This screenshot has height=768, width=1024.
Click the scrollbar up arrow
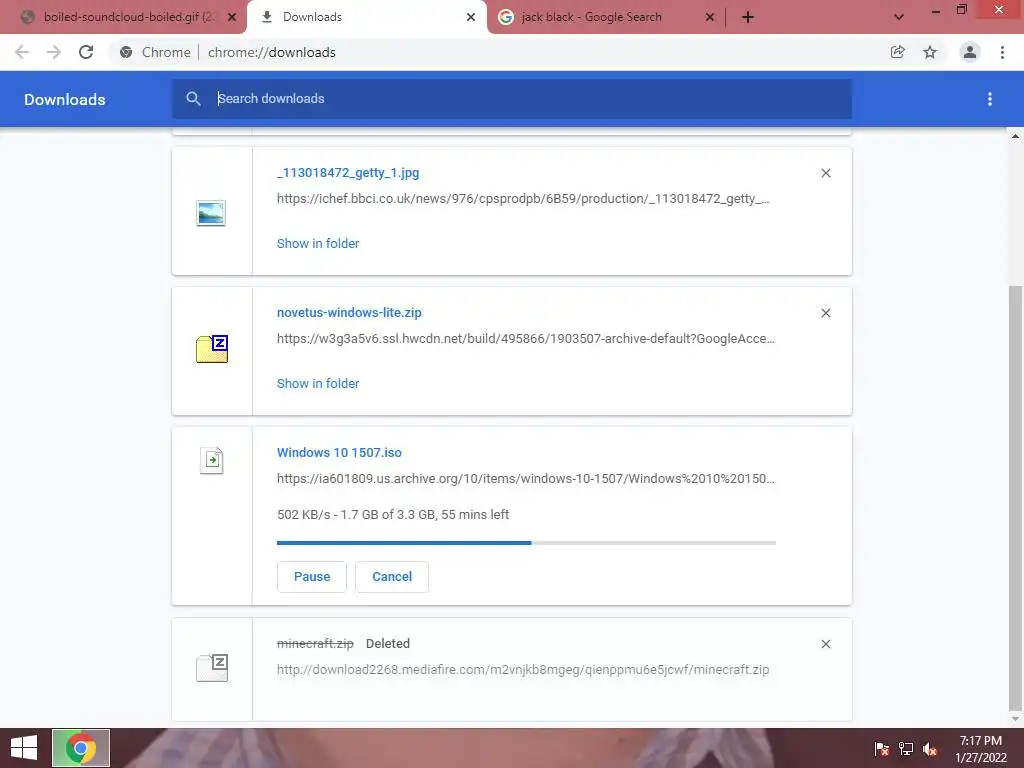point(1015,136)
